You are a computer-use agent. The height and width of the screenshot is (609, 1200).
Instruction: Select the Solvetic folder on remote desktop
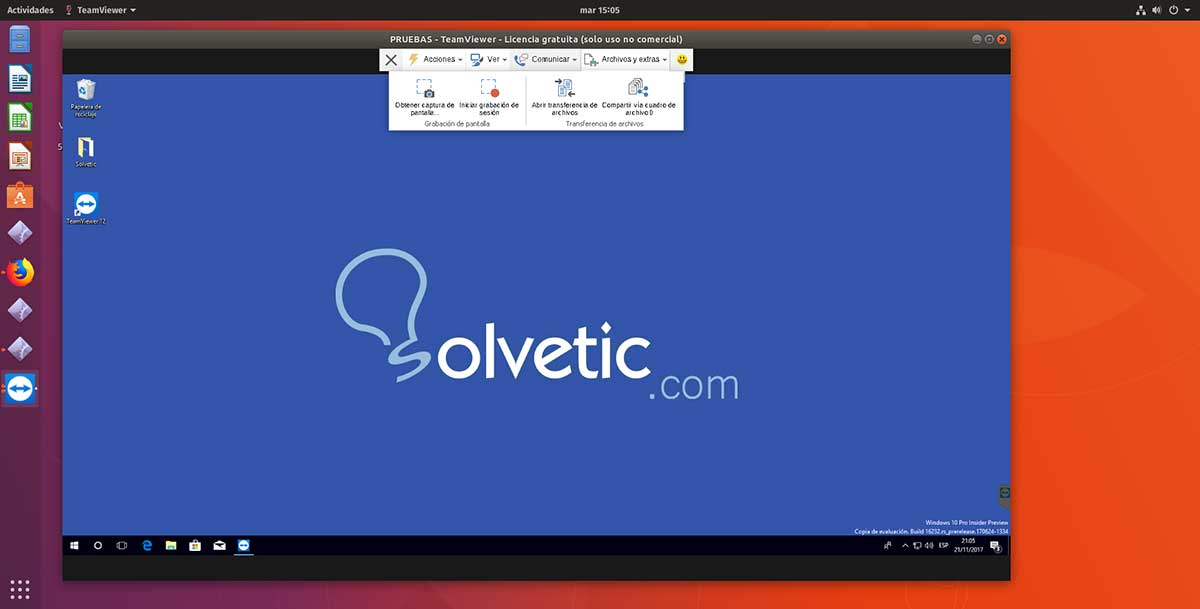click(x=86, y=152)
